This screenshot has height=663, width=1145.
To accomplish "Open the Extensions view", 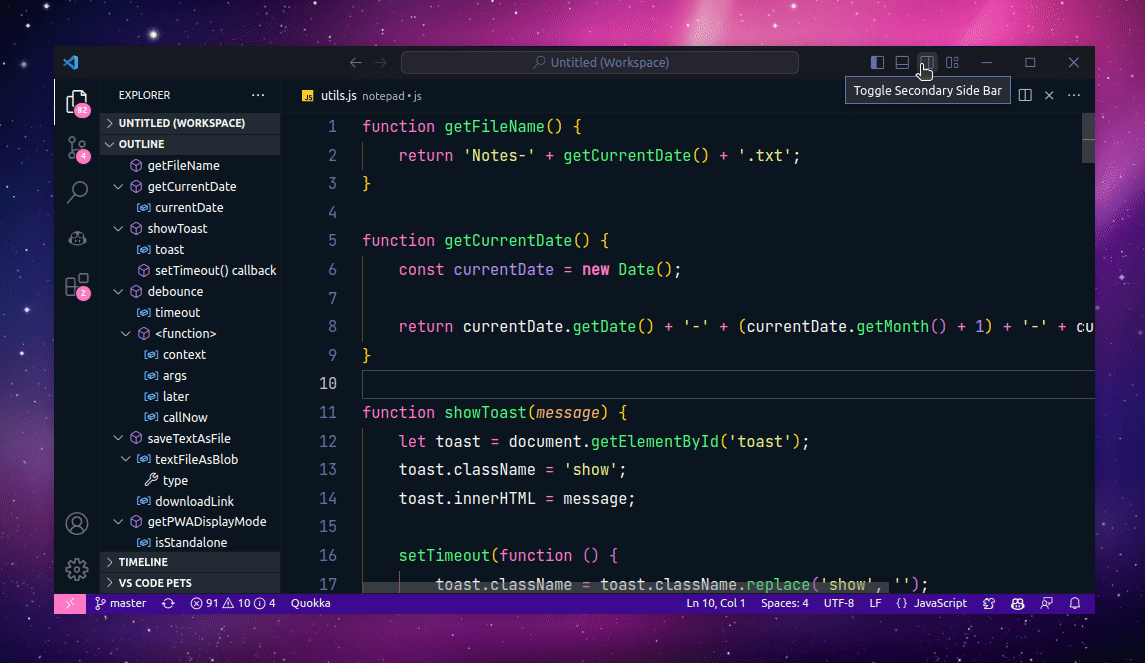I will point(77,285).
